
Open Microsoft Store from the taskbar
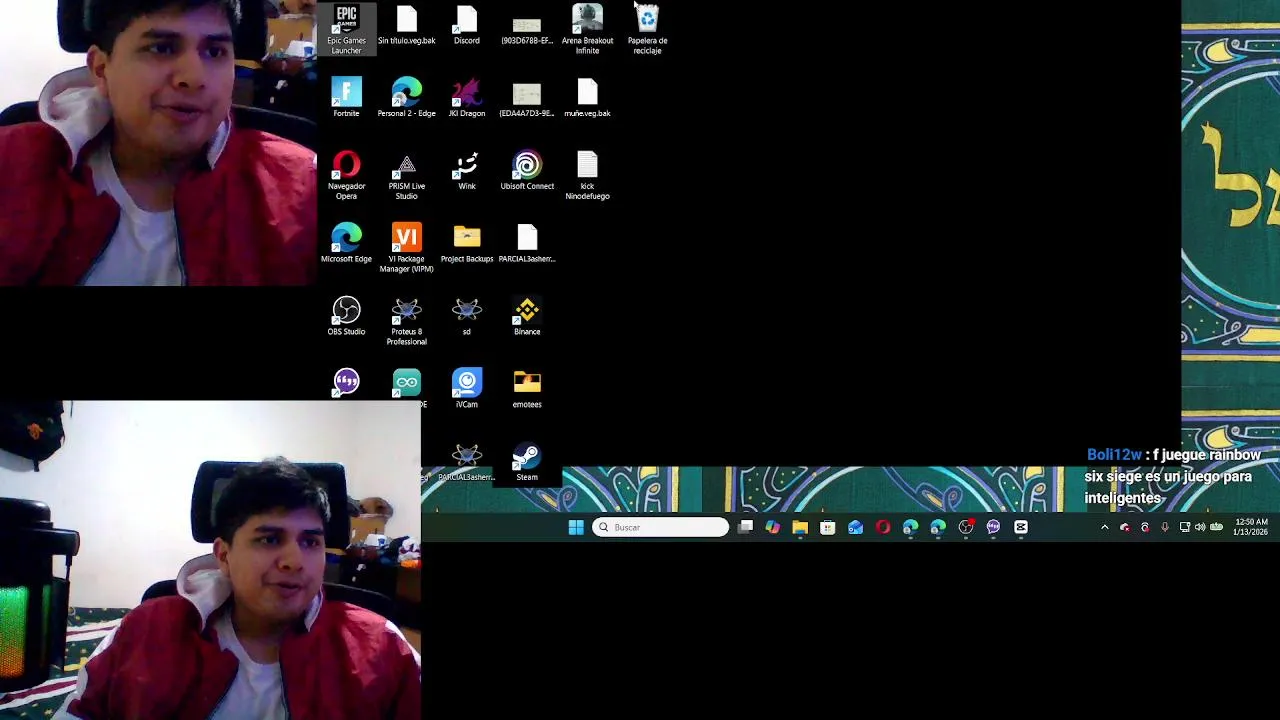(828, 527)
